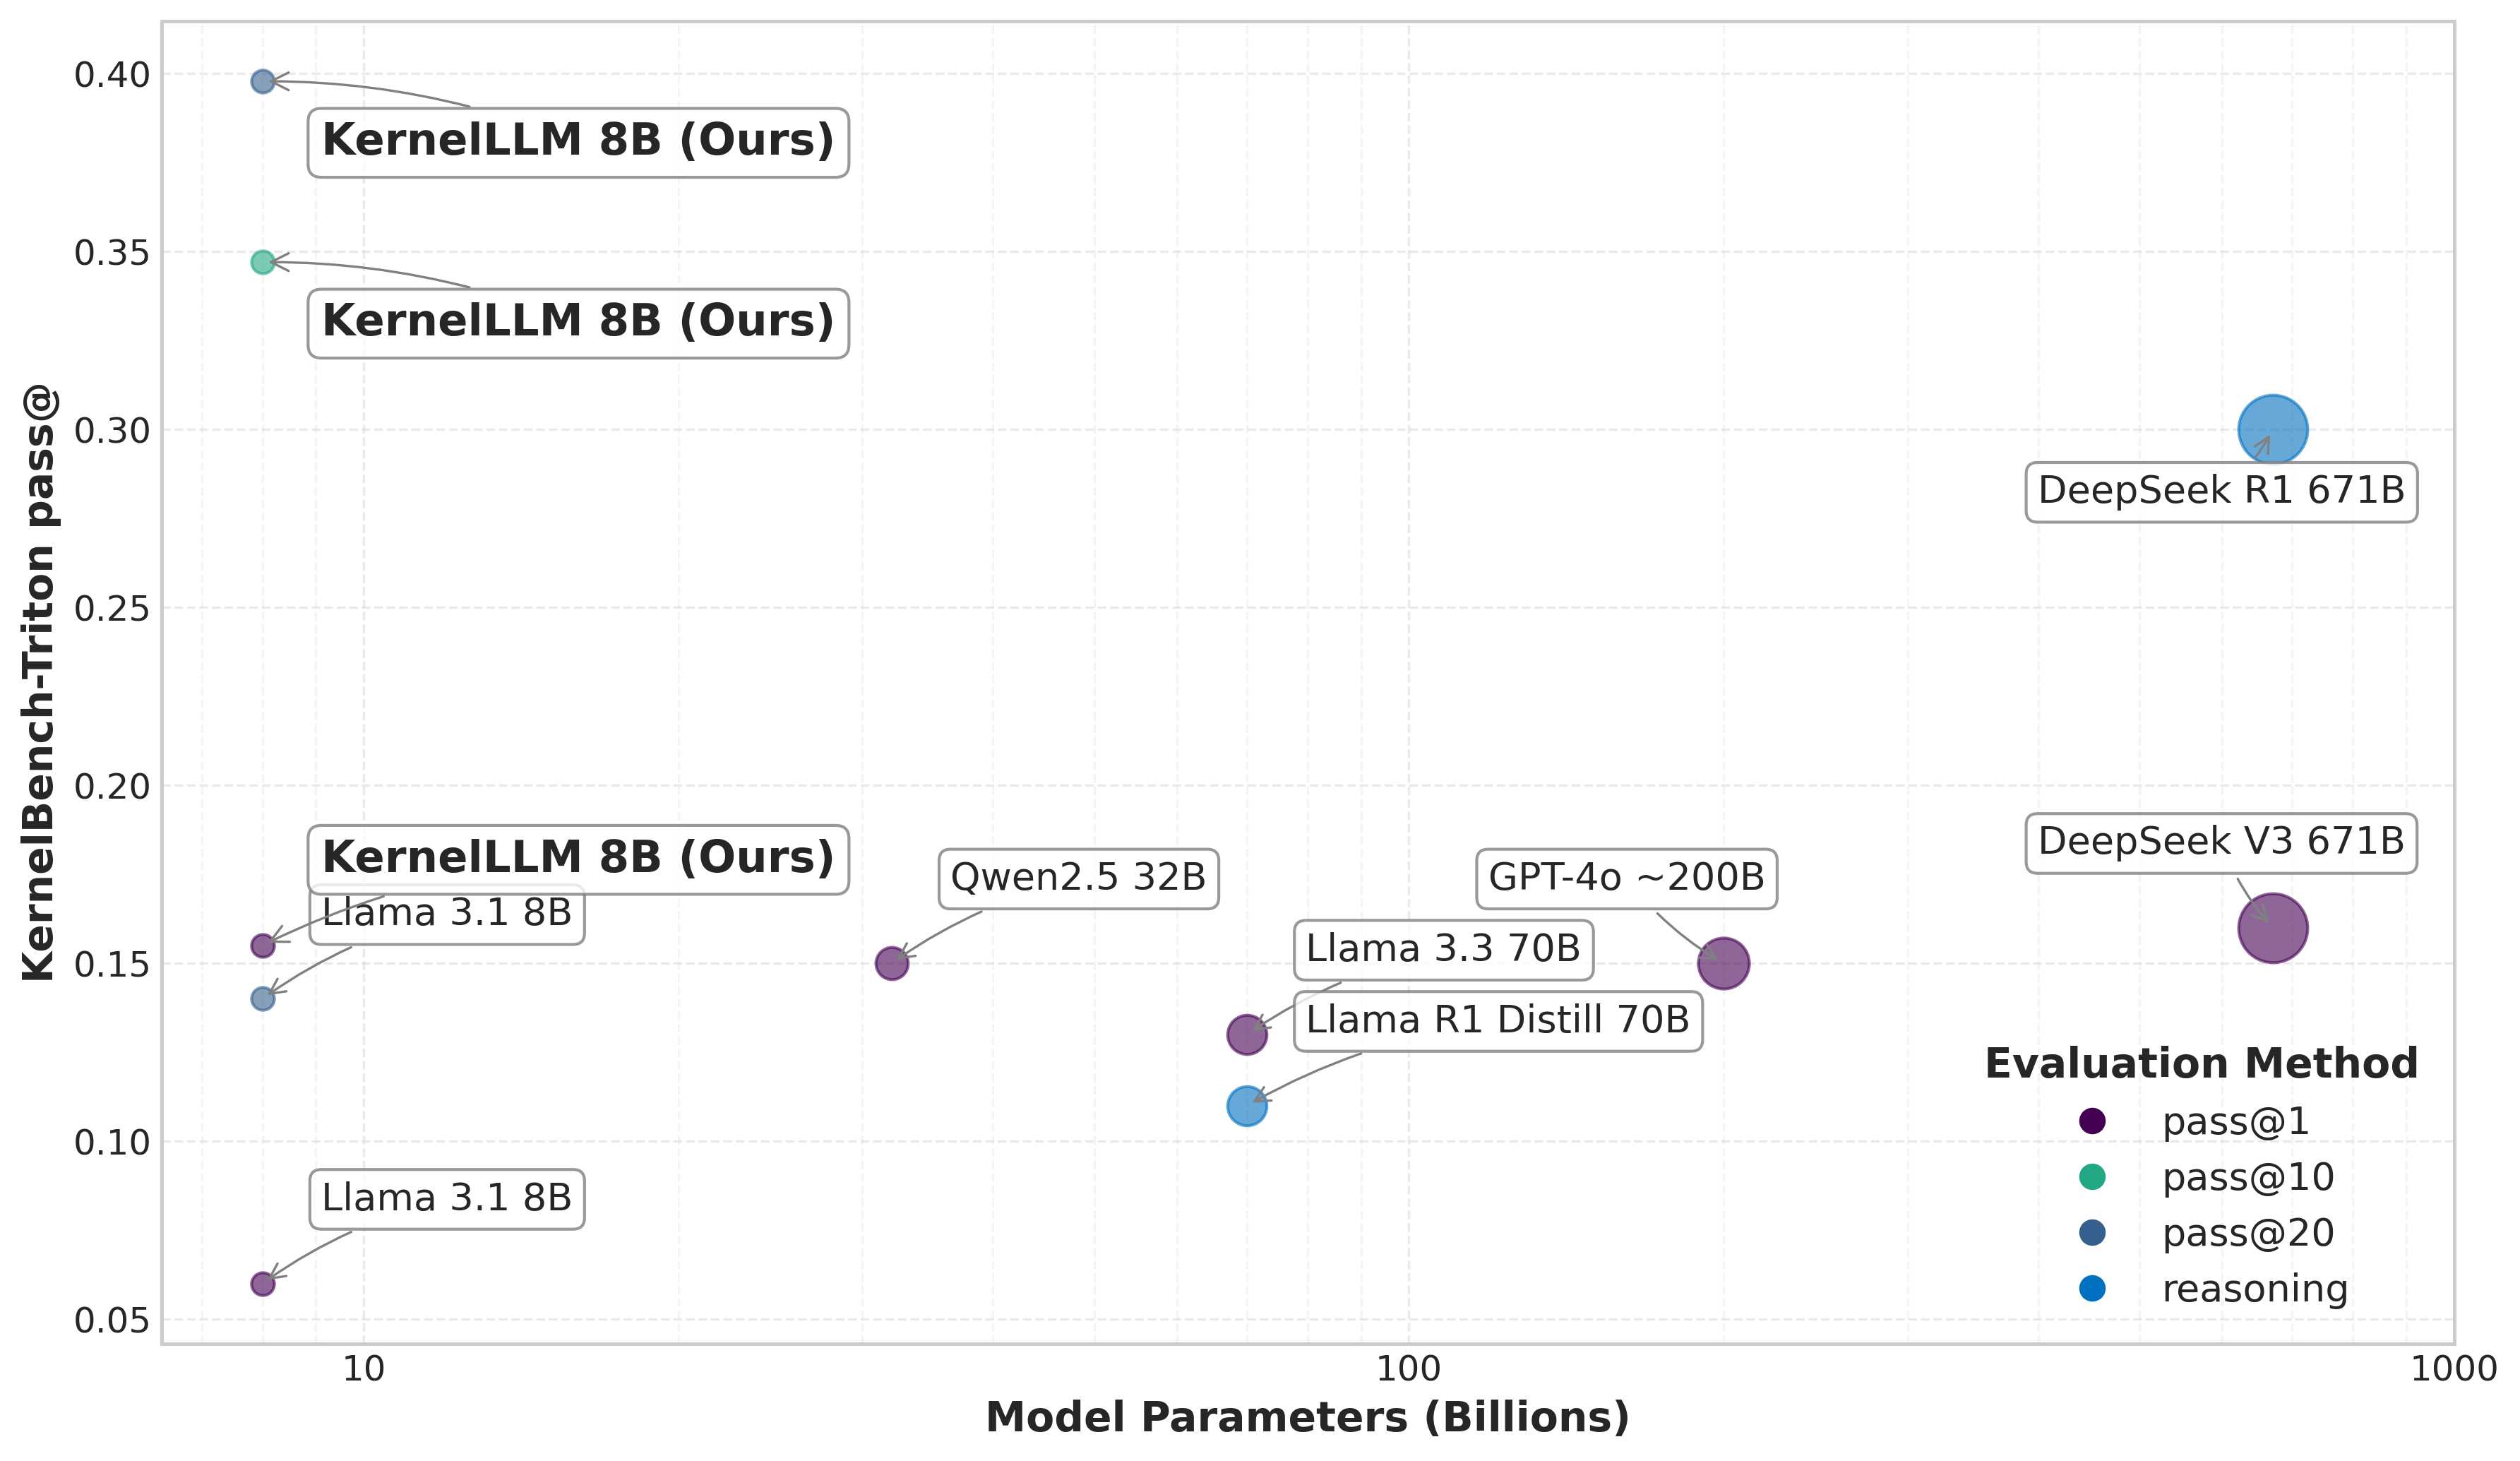Select the GPT-4o data point circle
The image size is (2520, 1461).
pyautogui.click(x=1723, y=963)
